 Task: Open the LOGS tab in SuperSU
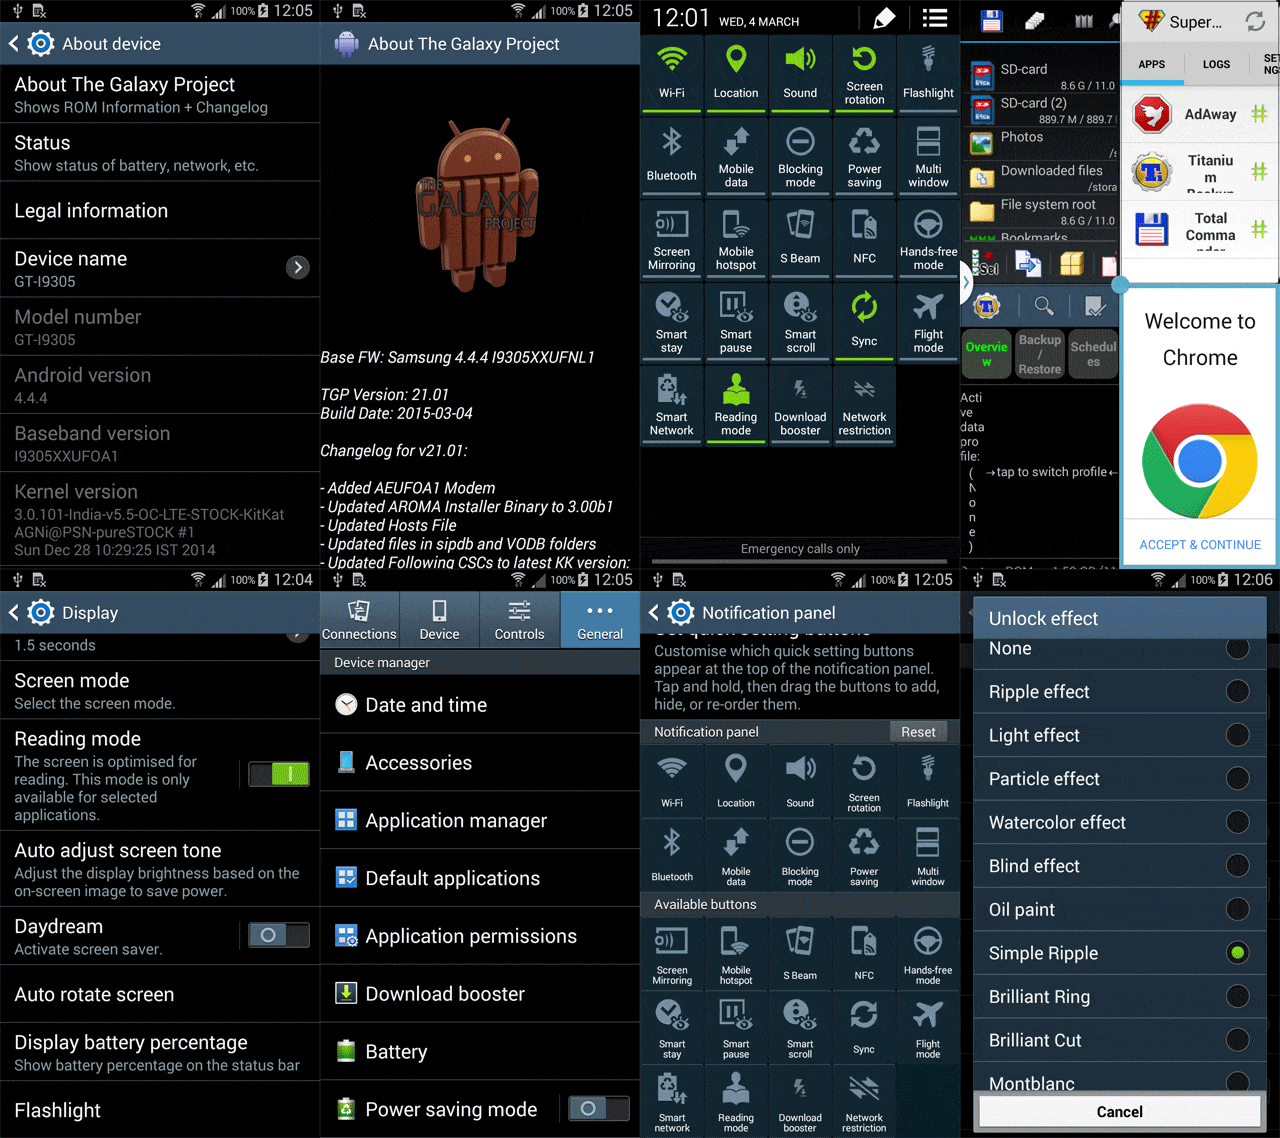1216,64
